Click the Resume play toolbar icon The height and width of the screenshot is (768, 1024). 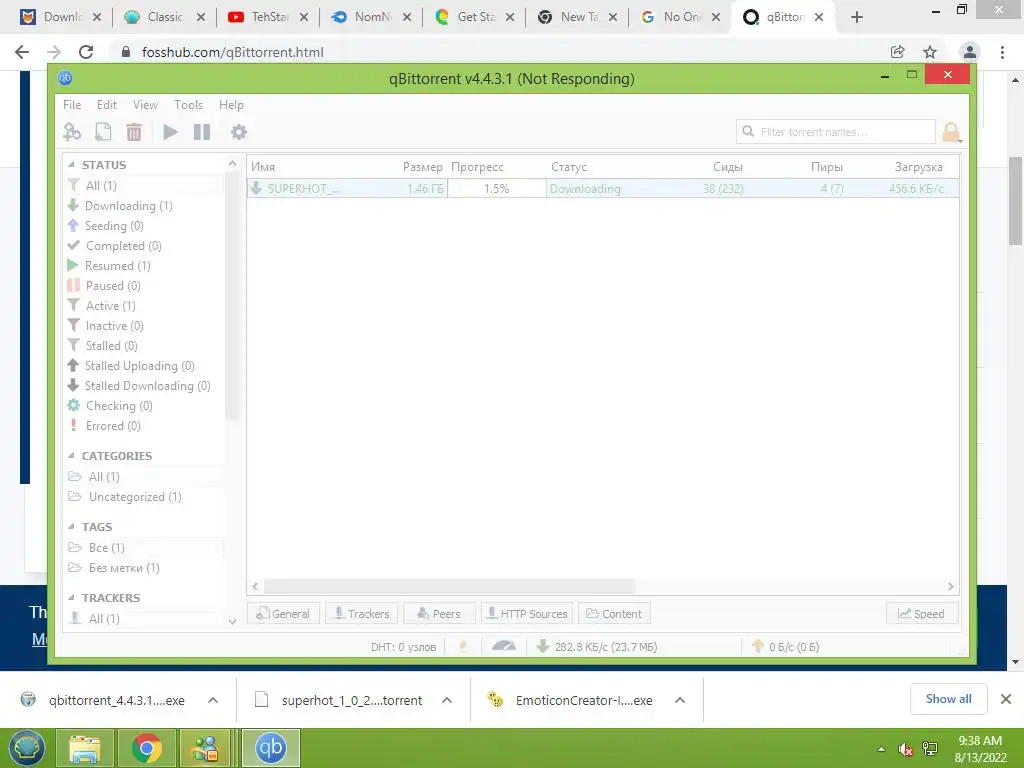tap(170, 132)
